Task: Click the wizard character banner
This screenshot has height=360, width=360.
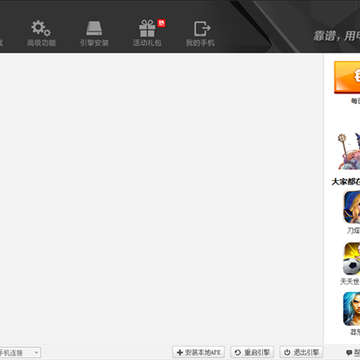Action: [x=348, y=151]
